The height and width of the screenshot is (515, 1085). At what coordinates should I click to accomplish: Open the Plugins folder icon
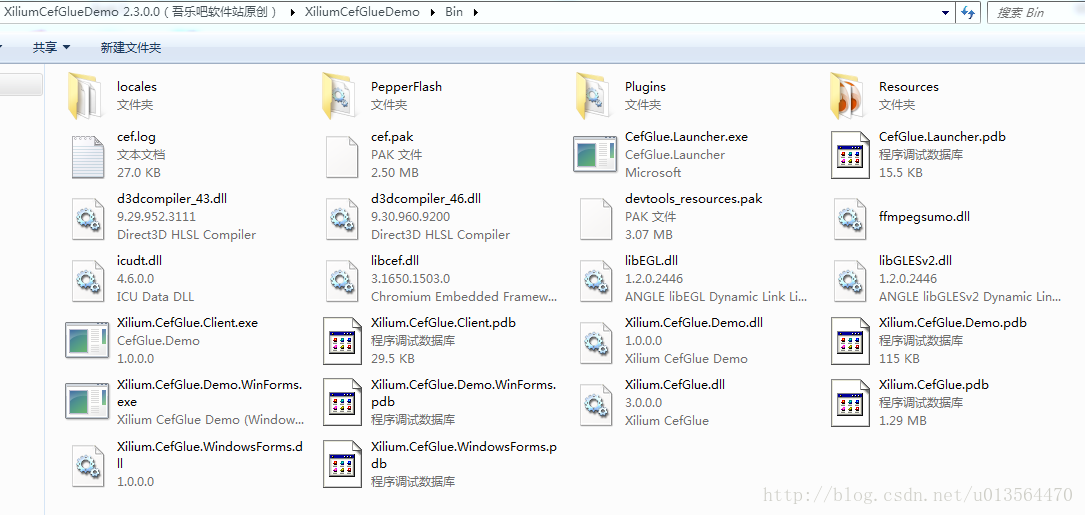(x=595, y=96)
